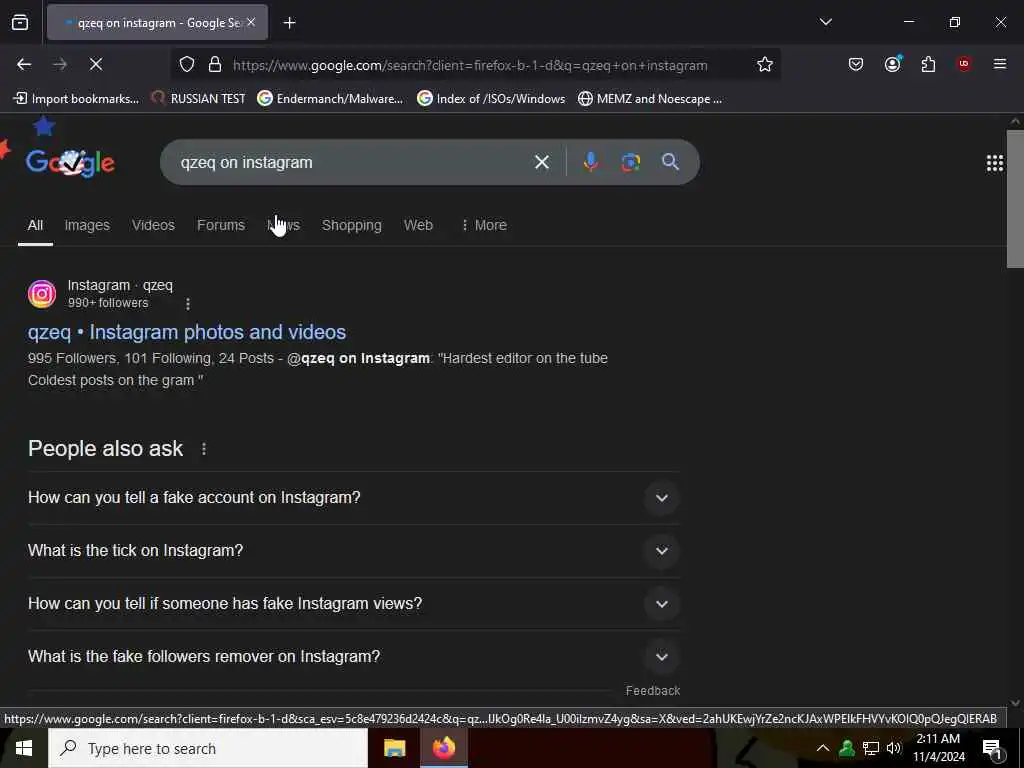
Task: Close the qzeq on instagram tab
Action: pos(251,22)
